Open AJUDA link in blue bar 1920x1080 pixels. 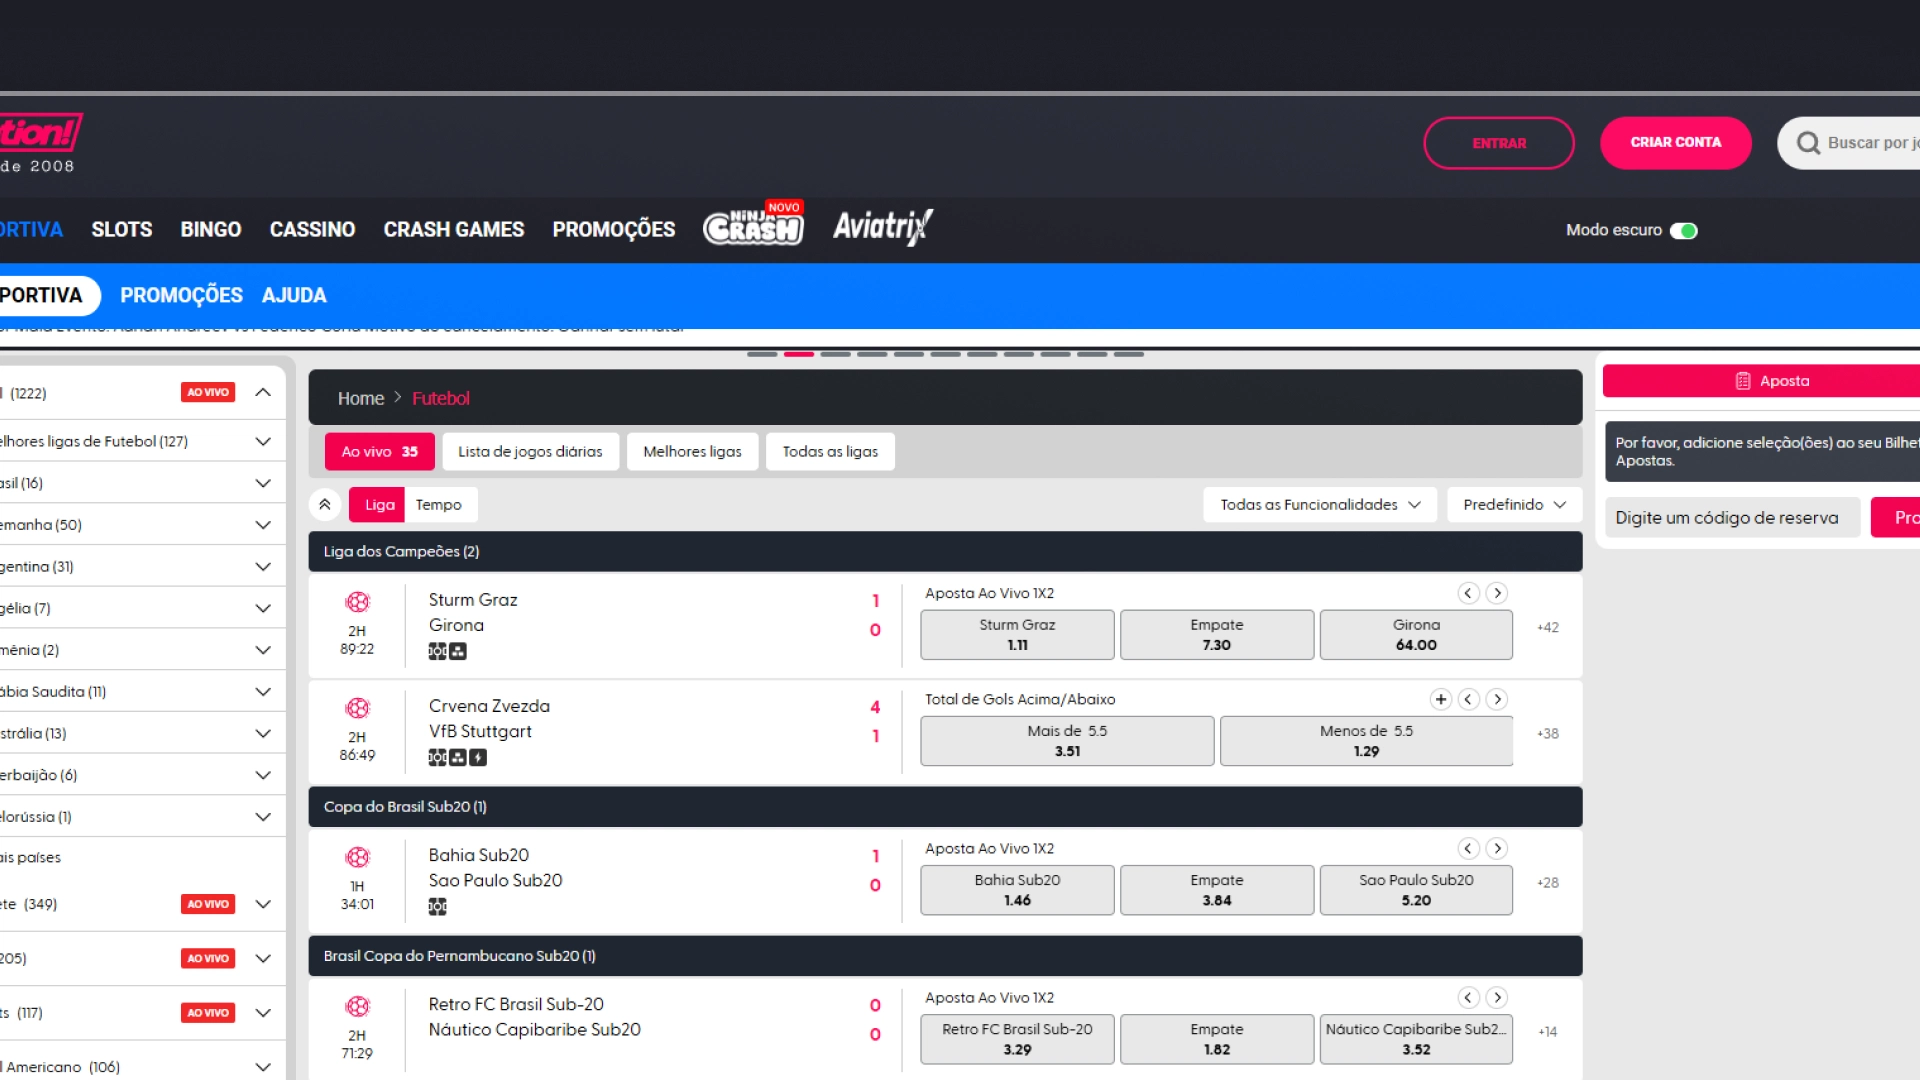pyautogui.click(x=294, y=295)
